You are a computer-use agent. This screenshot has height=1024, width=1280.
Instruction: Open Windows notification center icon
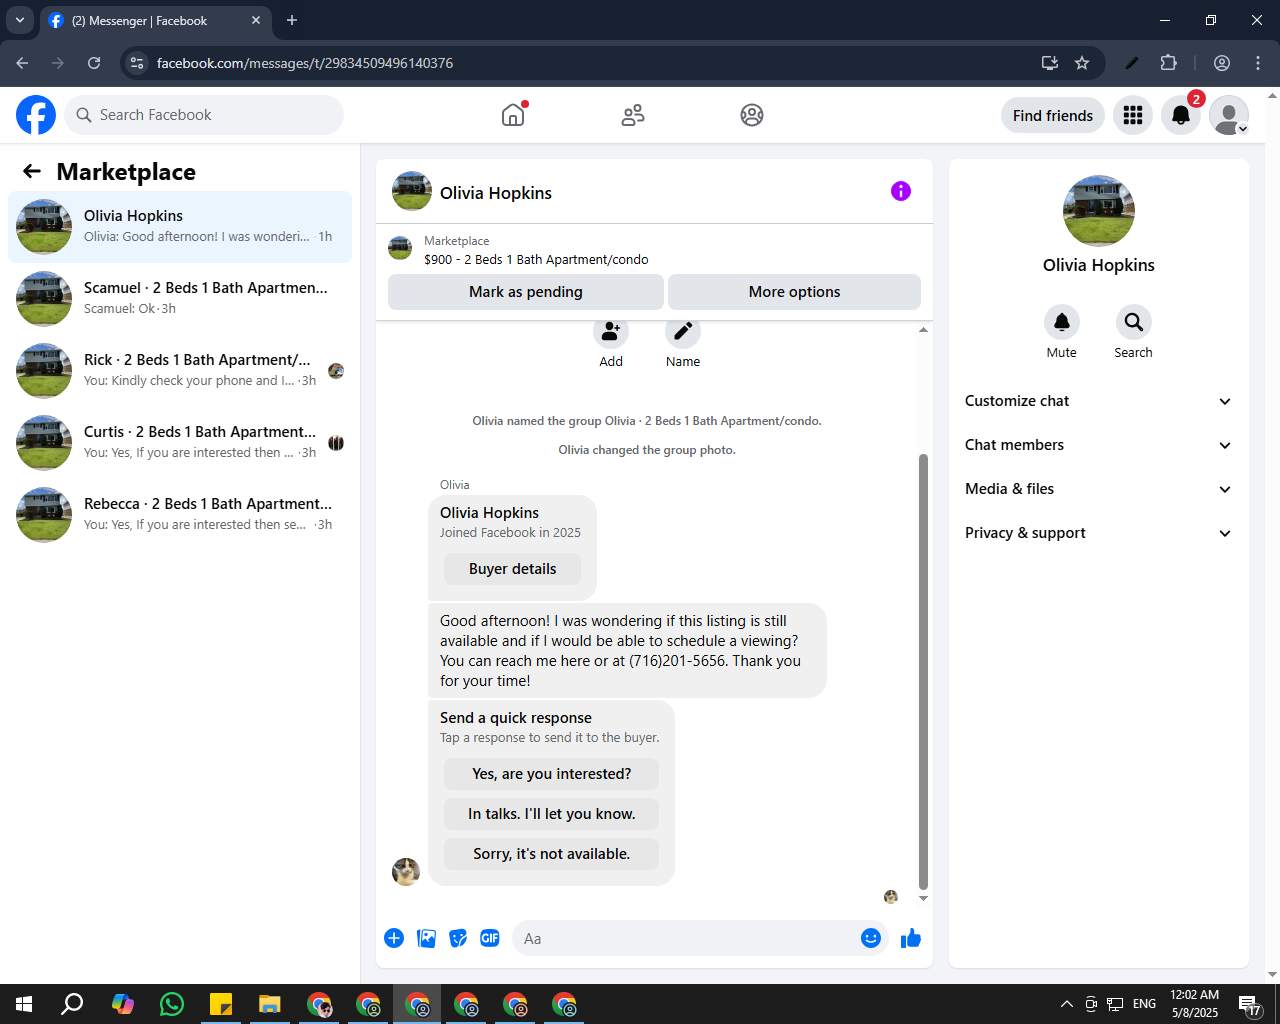pos(1249,1004)
